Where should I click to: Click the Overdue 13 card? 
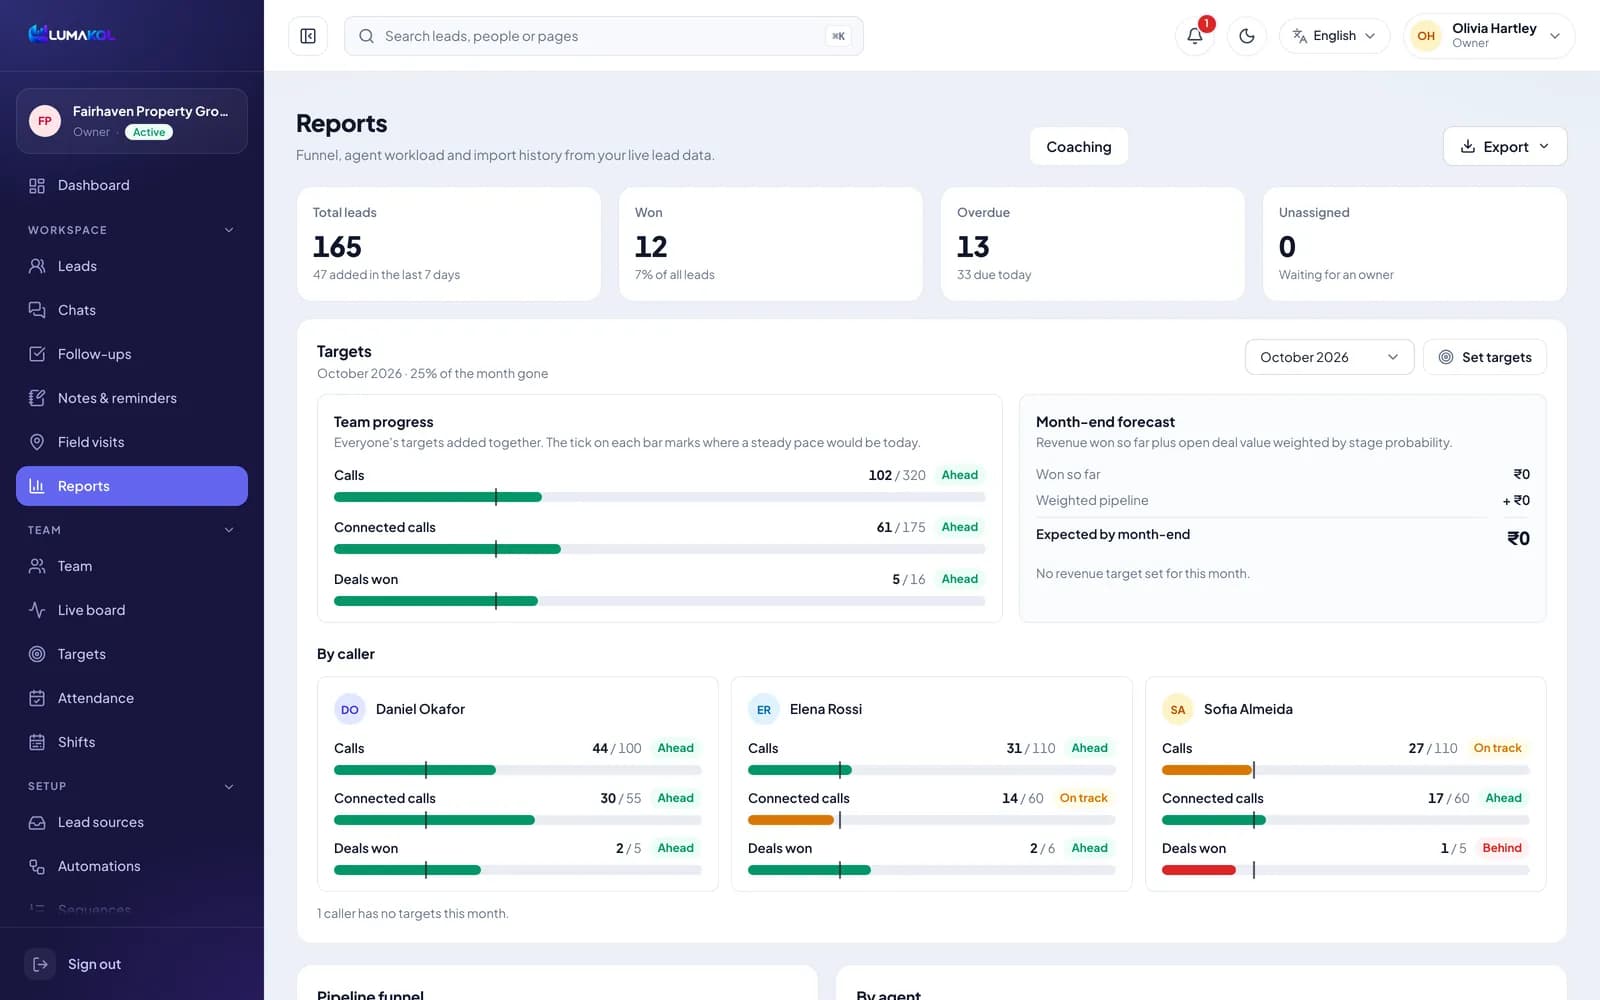point(1093,244)
